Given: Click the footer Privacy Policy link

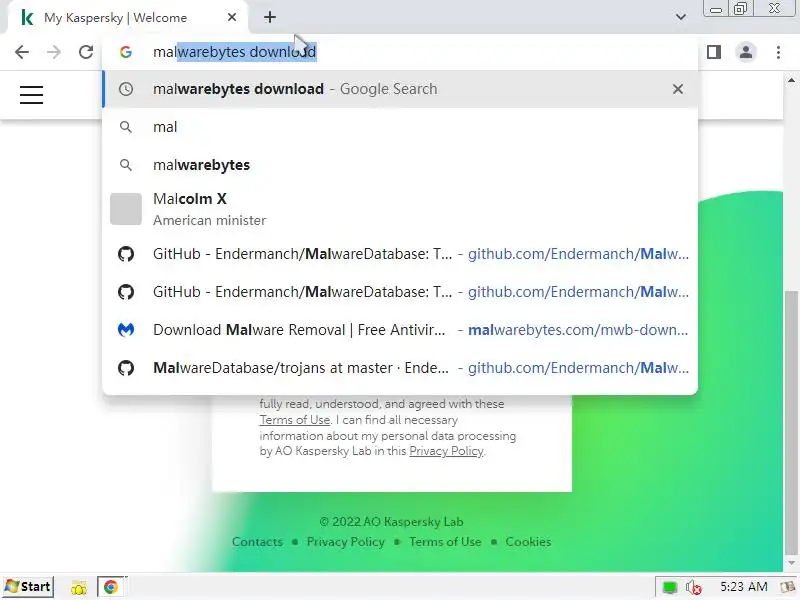Looking at the screenshot, I should [x=345, y=542].
